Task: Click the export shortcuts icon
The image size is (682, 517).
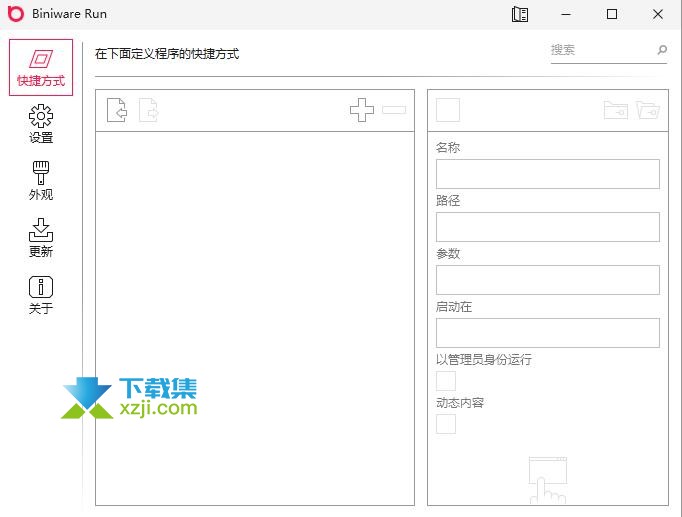Action: (x=148, y=110)
